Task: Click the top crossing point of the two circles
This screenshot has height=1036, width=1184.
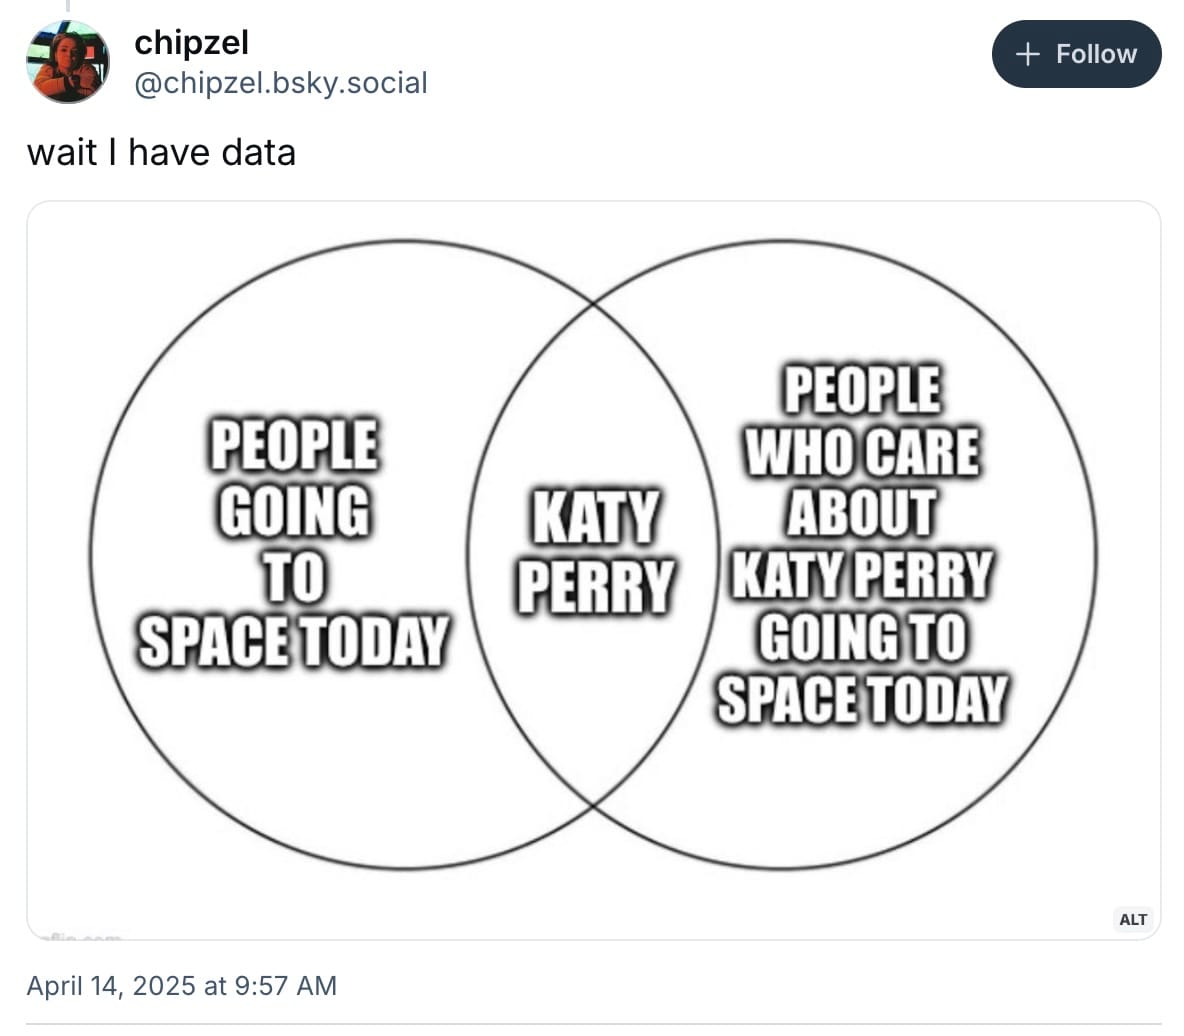Action: coord(594,301)
